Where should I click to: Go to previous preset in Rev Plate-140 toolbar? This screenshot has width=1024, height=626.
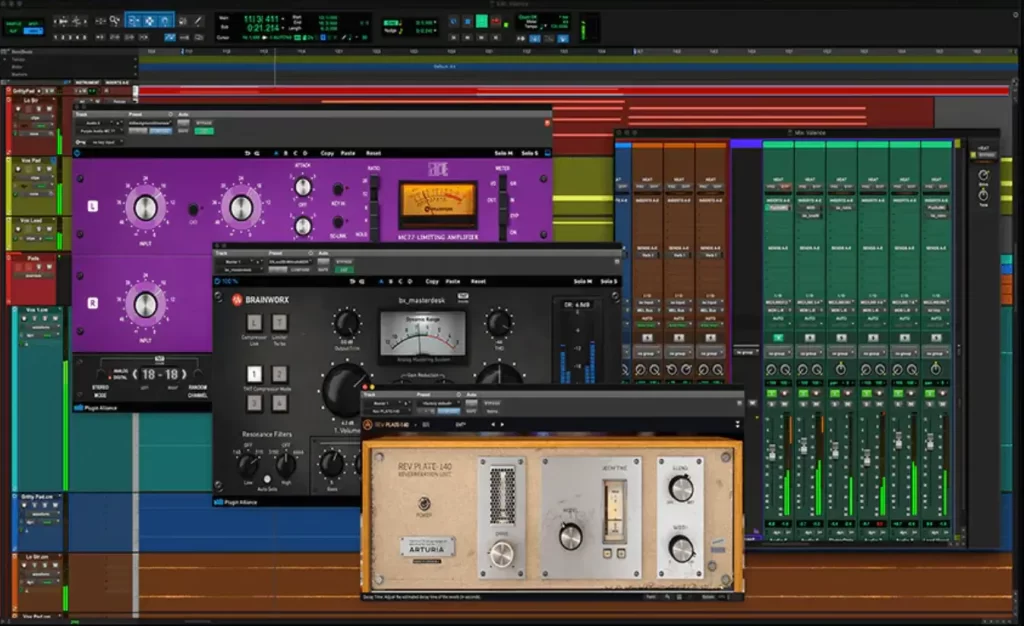click(493, 425)
